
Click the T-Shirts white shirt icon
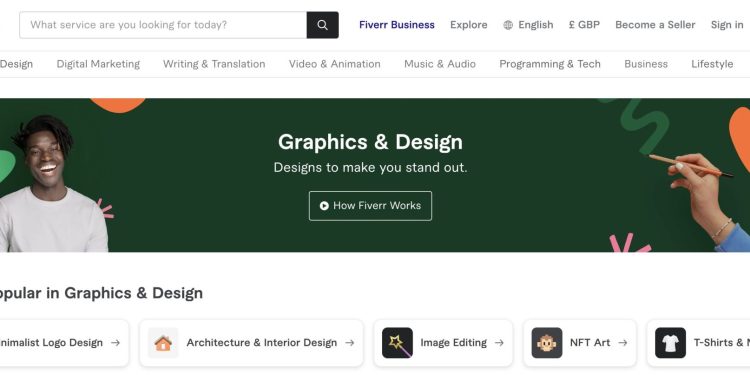tap(670, 342)
